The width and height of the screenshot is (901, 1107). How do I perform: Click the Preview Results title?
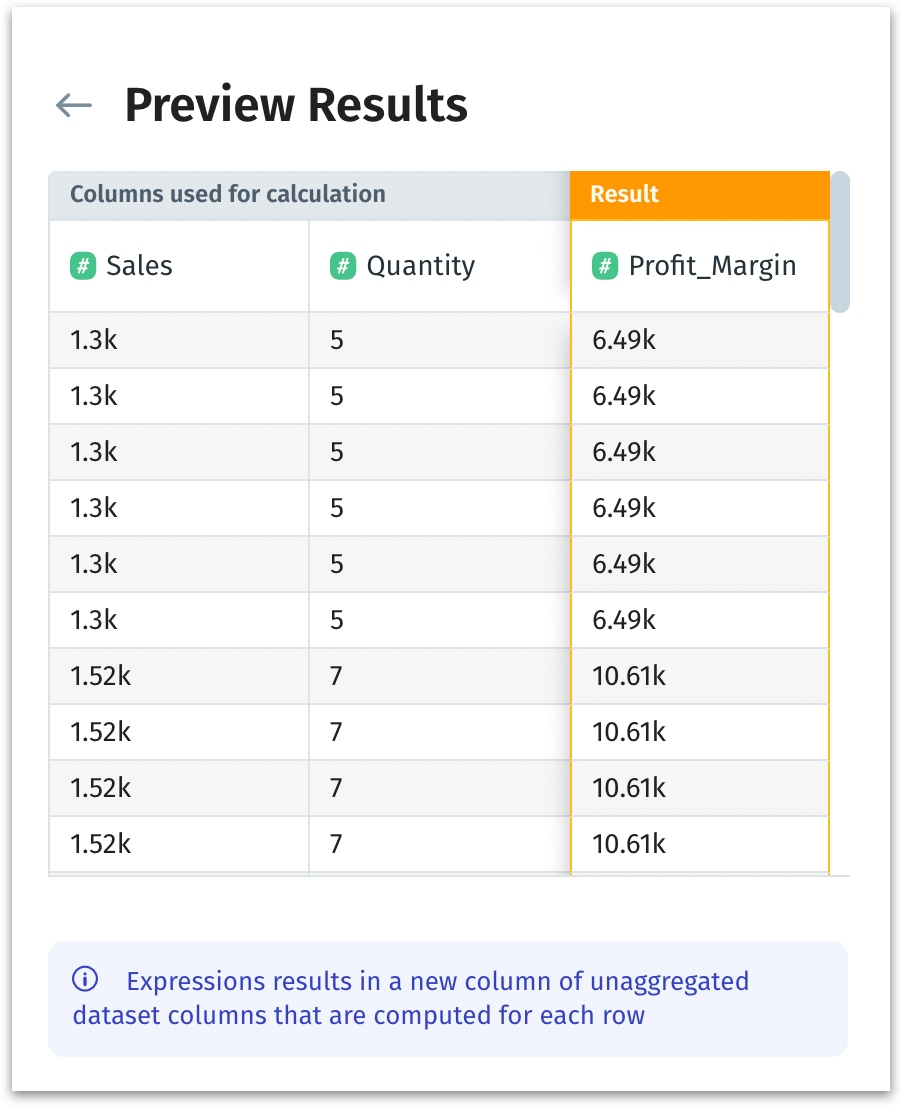pyautogui.click(x=296, y=105)
